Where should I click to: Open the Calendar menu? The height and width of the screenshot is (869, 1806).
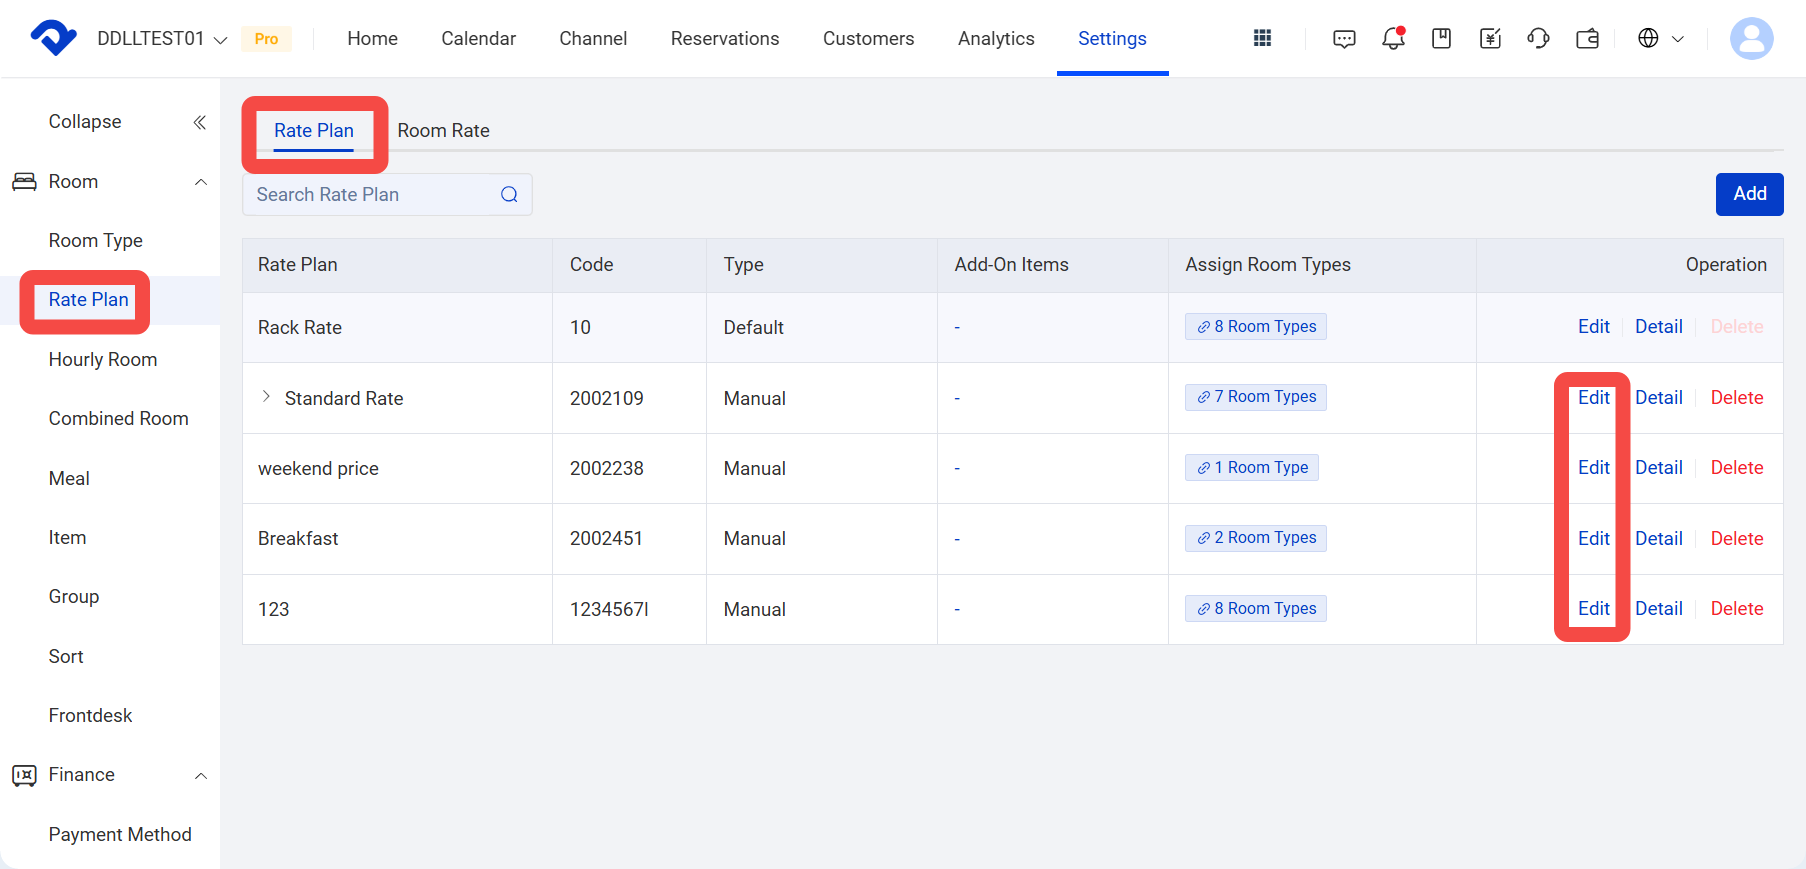coord(478,39)
